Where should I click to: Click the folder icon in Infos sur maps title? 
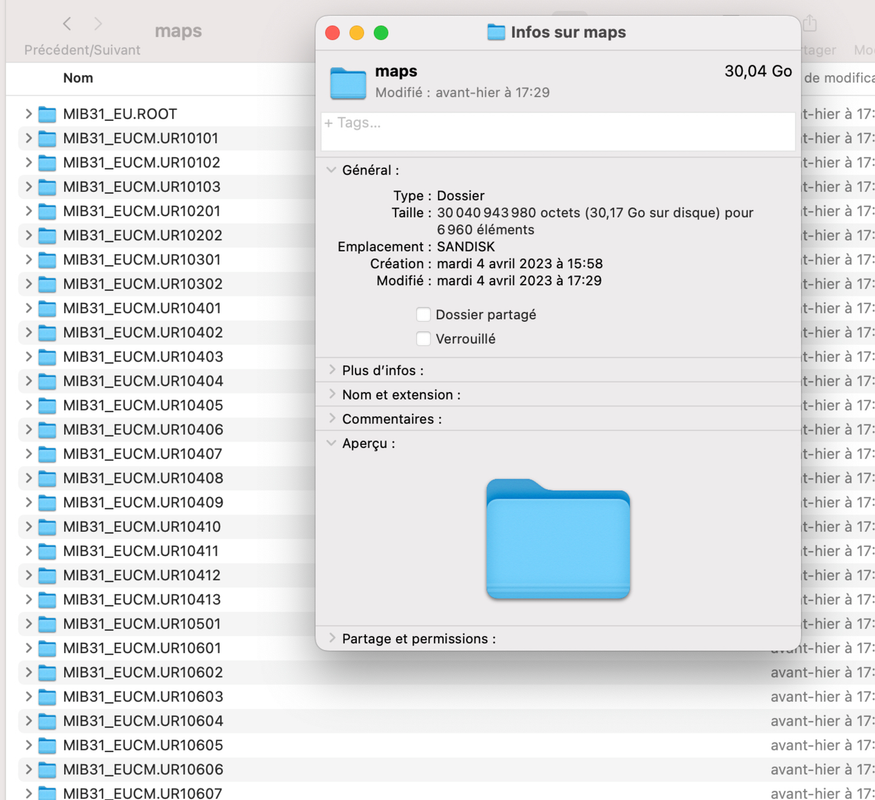coord(496,32)
